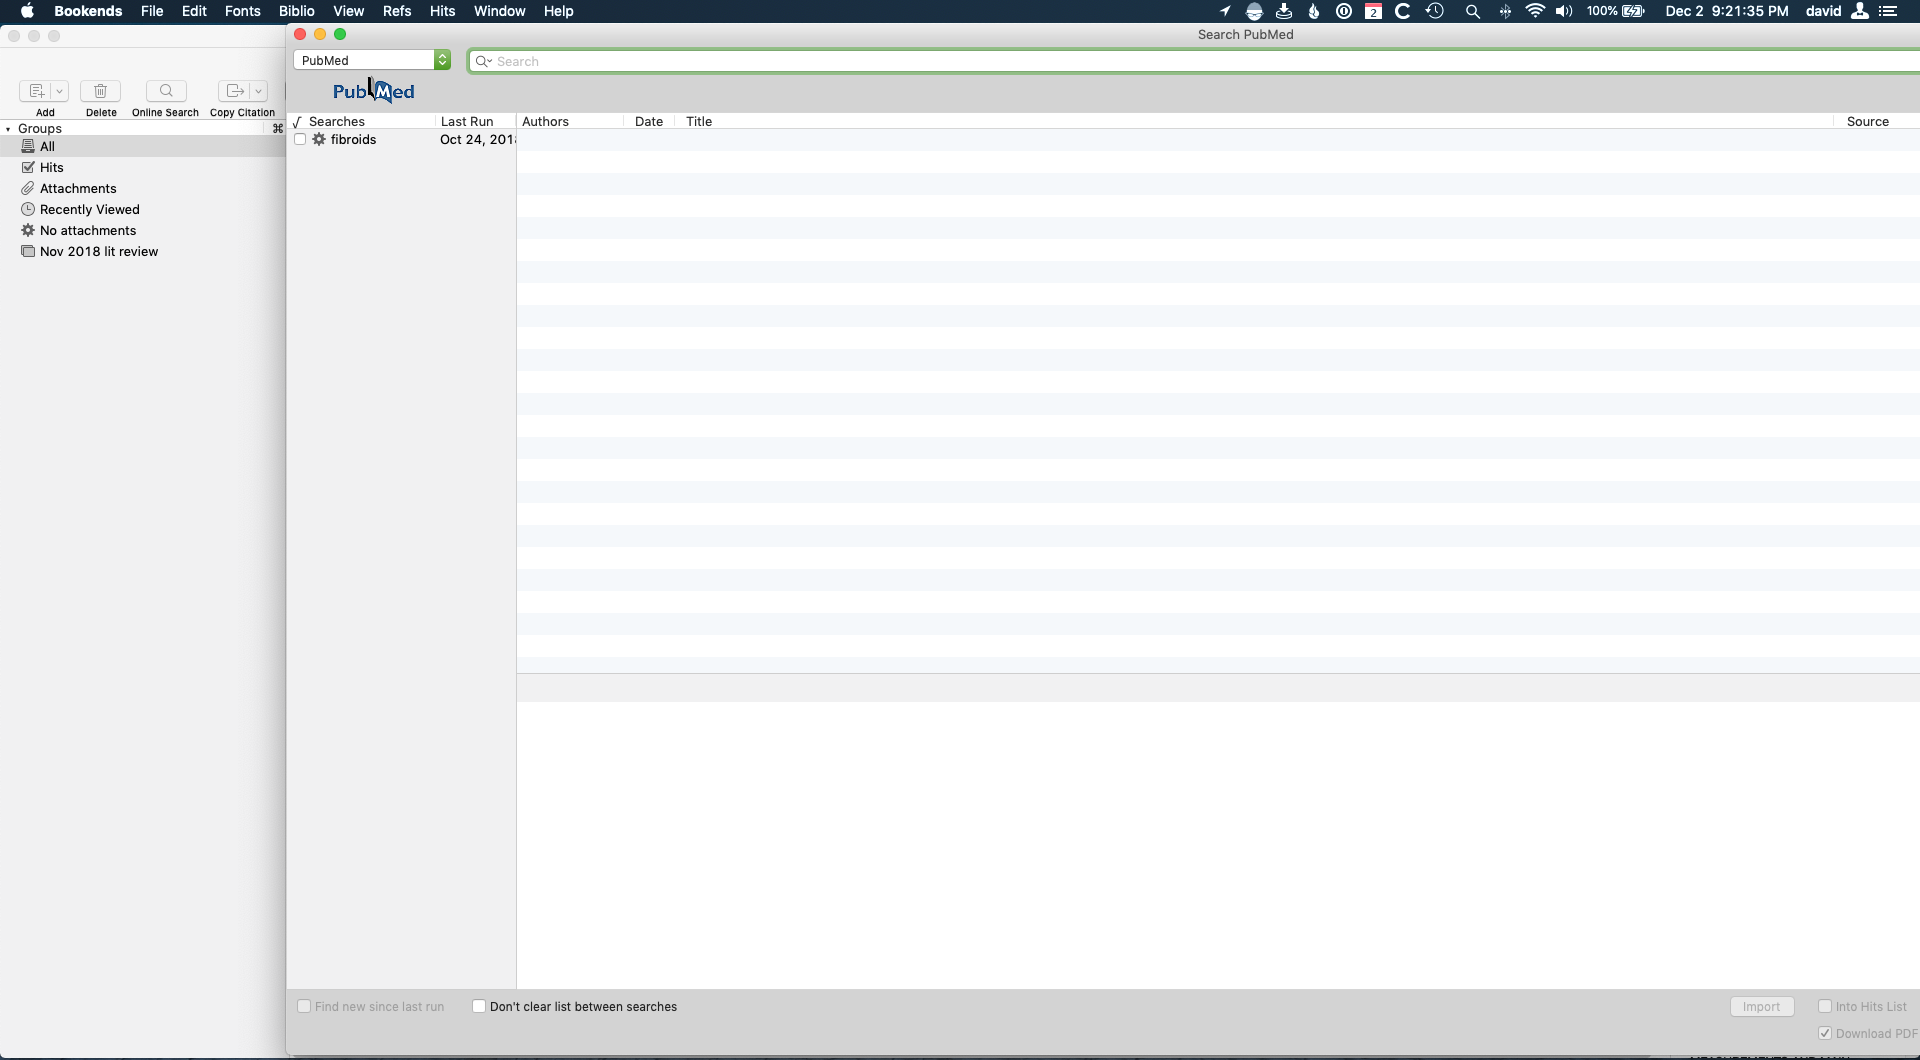
Task: Click the PubMed logo
Action: point(374,91)
